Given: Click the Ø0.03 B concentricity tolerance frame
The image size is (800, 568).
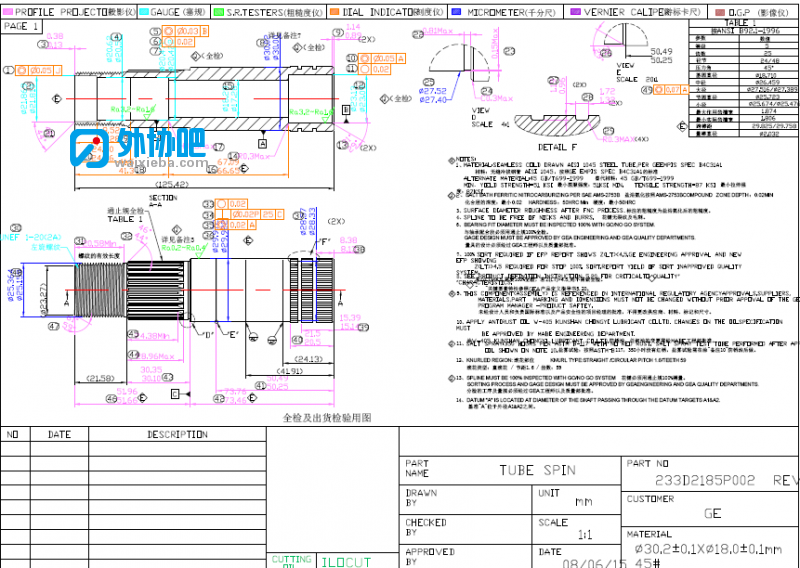Looking at the screenshot, I should point(186,31).
